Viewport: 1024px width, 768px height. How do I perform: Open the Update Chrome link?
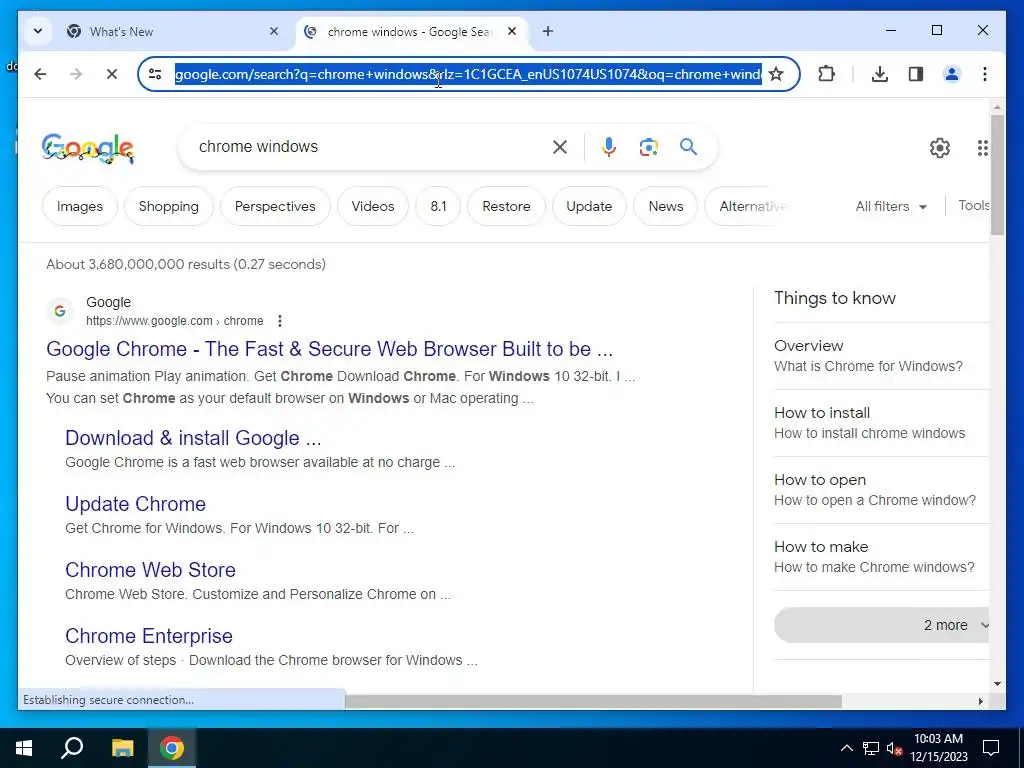[x=135, y=504]
